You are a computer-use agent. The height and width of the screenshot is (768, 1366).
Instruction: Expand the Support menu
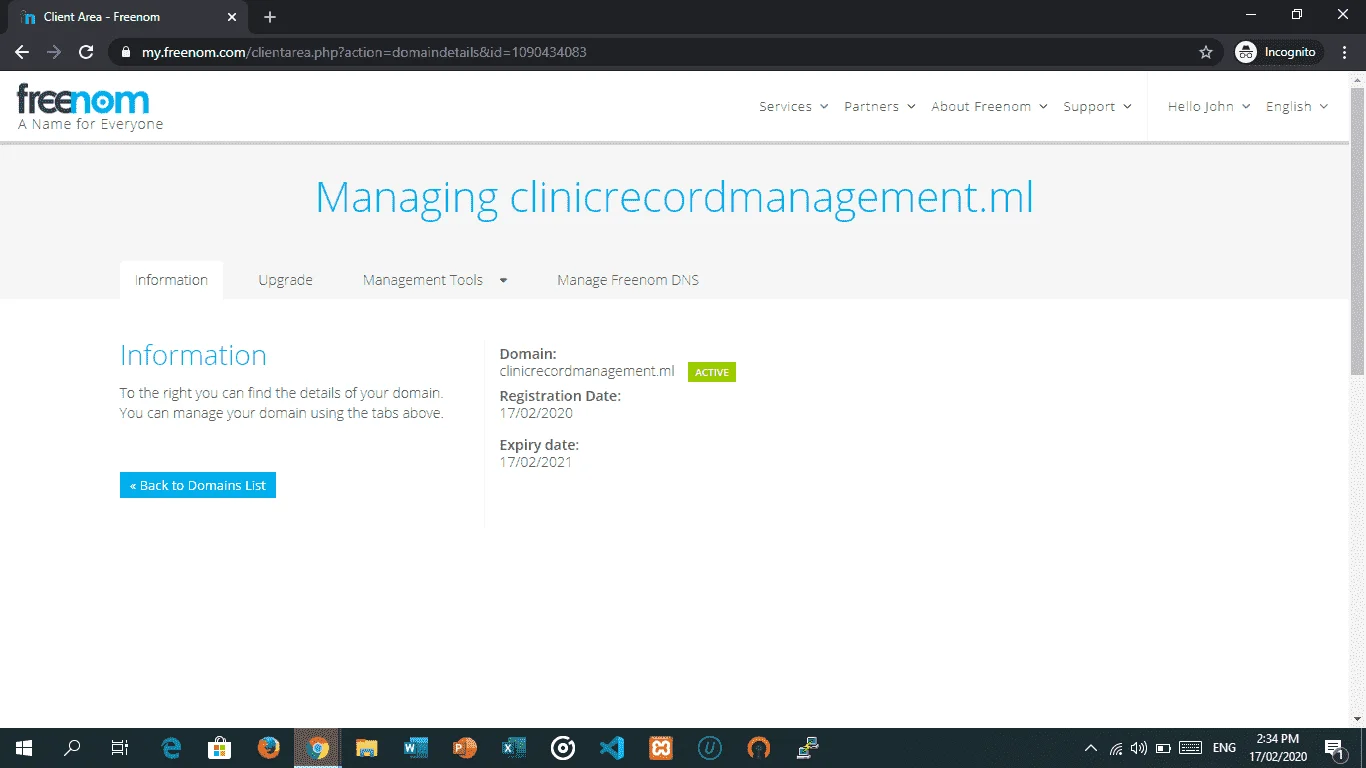[1098, 106]
